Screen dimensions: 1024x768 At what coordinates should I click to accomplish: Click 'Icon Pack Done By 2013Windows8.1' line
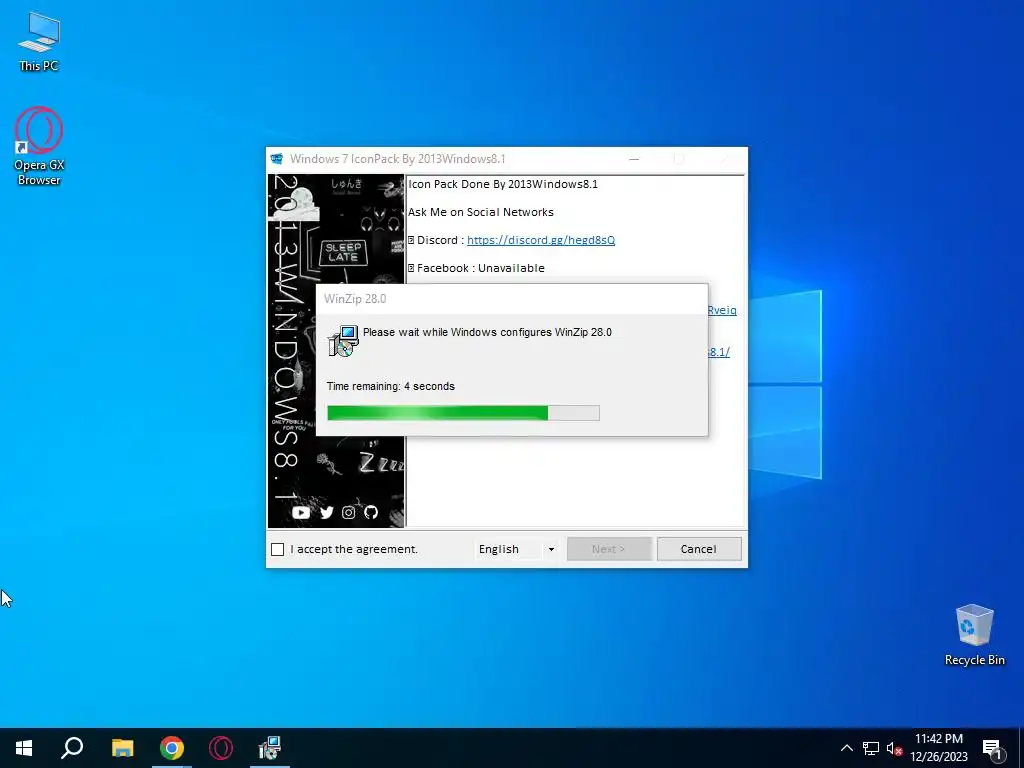(503, 184)
